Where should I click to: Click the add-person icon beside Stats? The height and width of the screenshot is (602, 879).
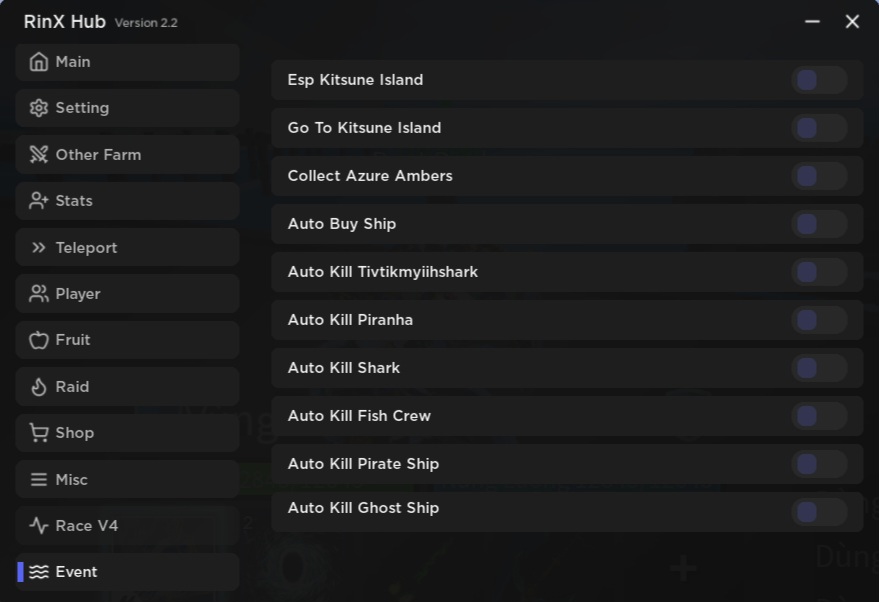tap(39, 201)
